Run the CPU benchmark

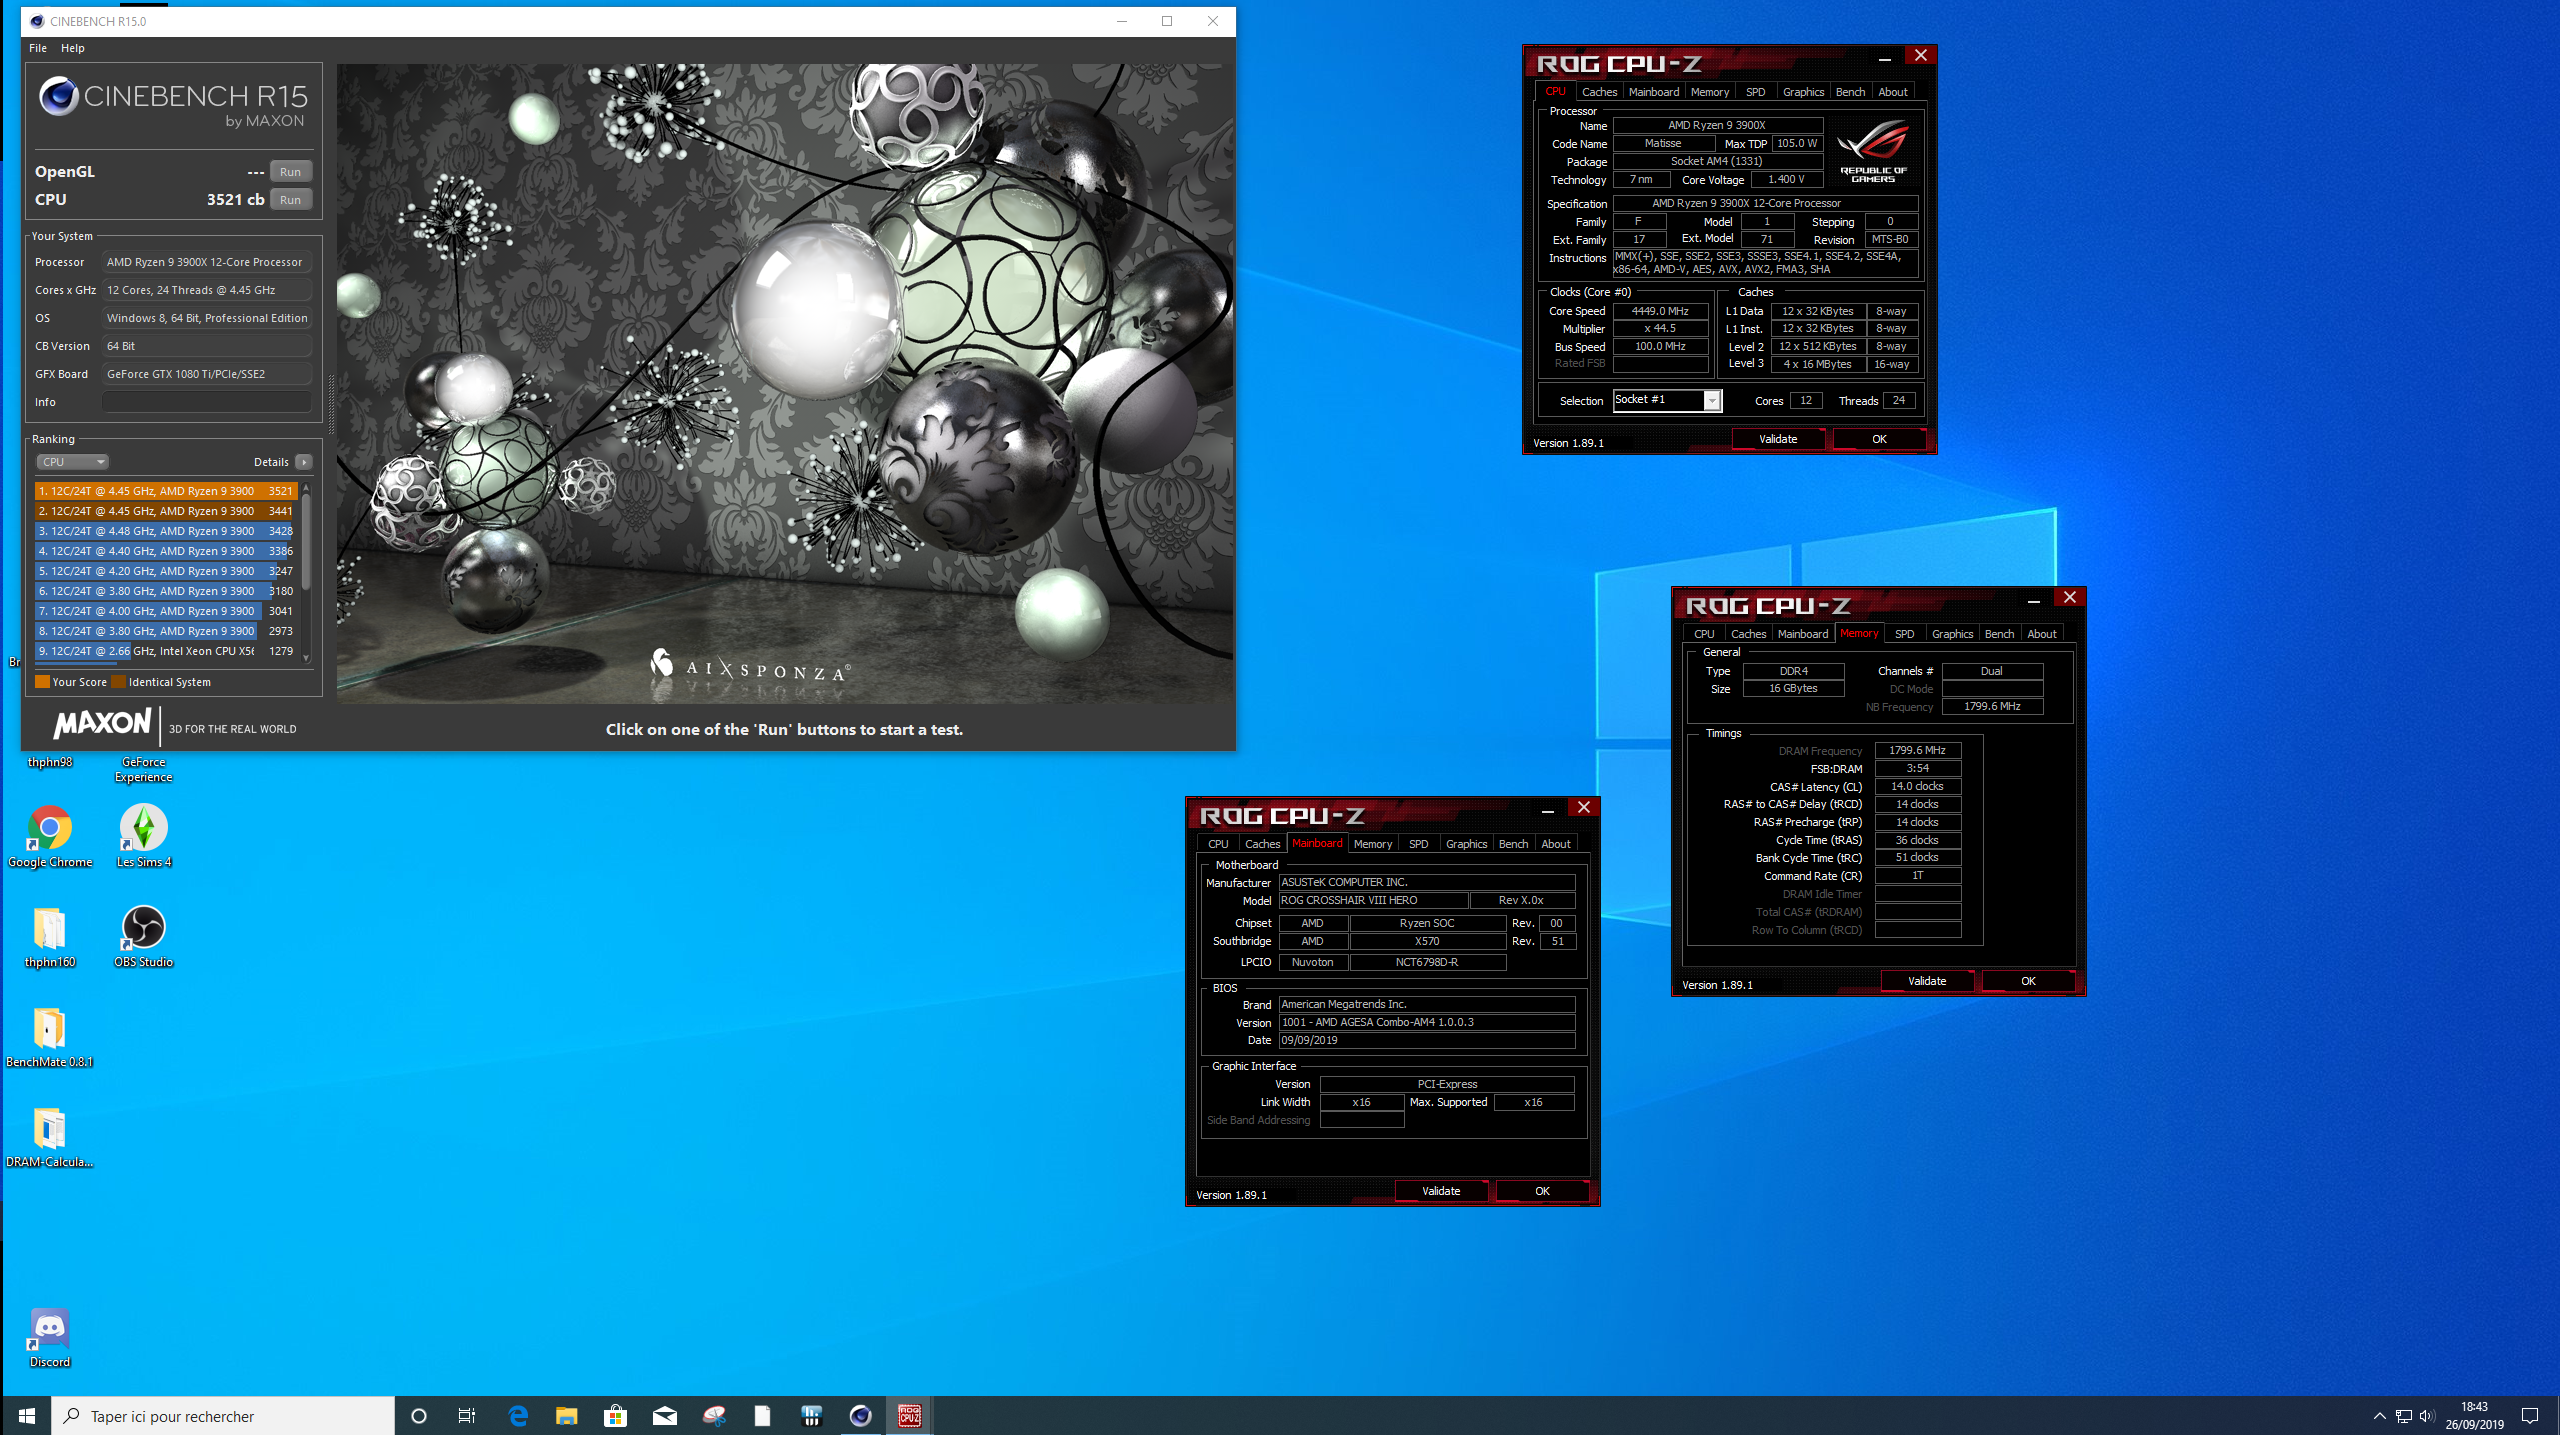pyautogui.click(x=290, y=200)
